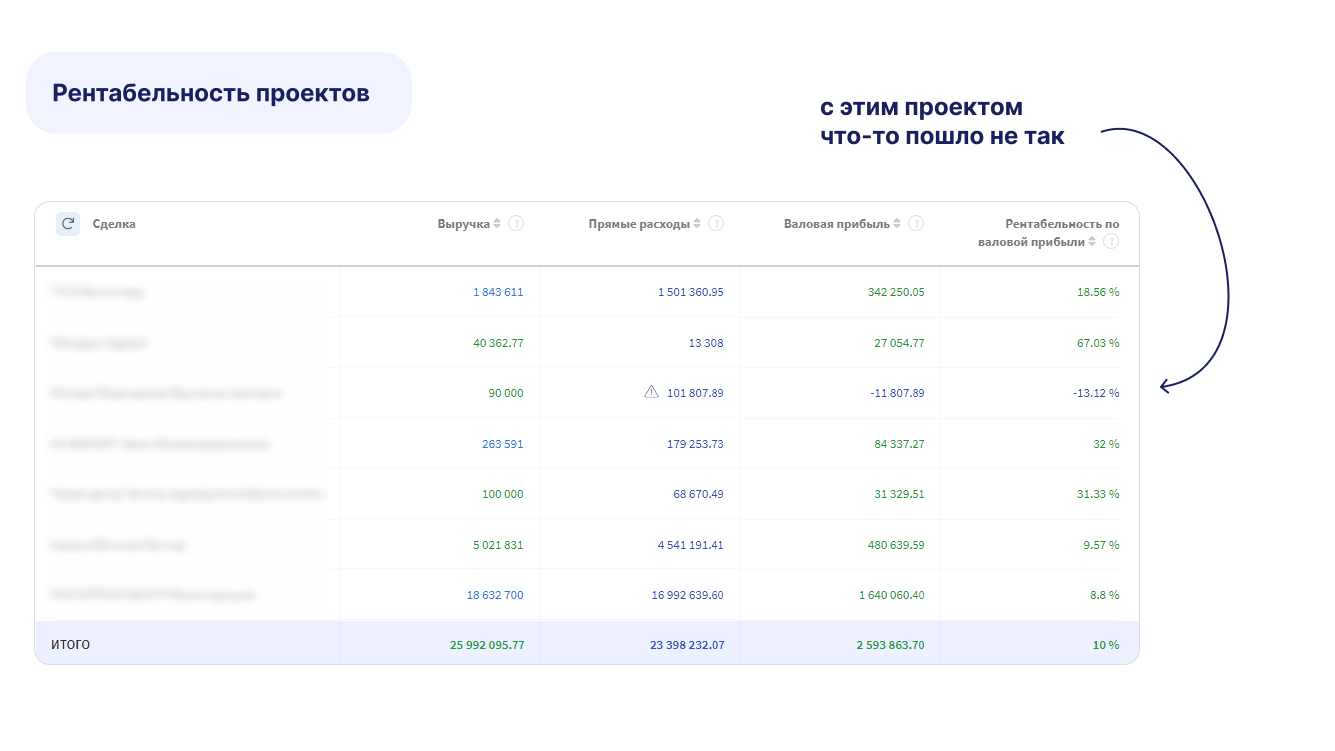
Task: Select negative profitability -13.12 %
Action: [x=1096, y=393]
